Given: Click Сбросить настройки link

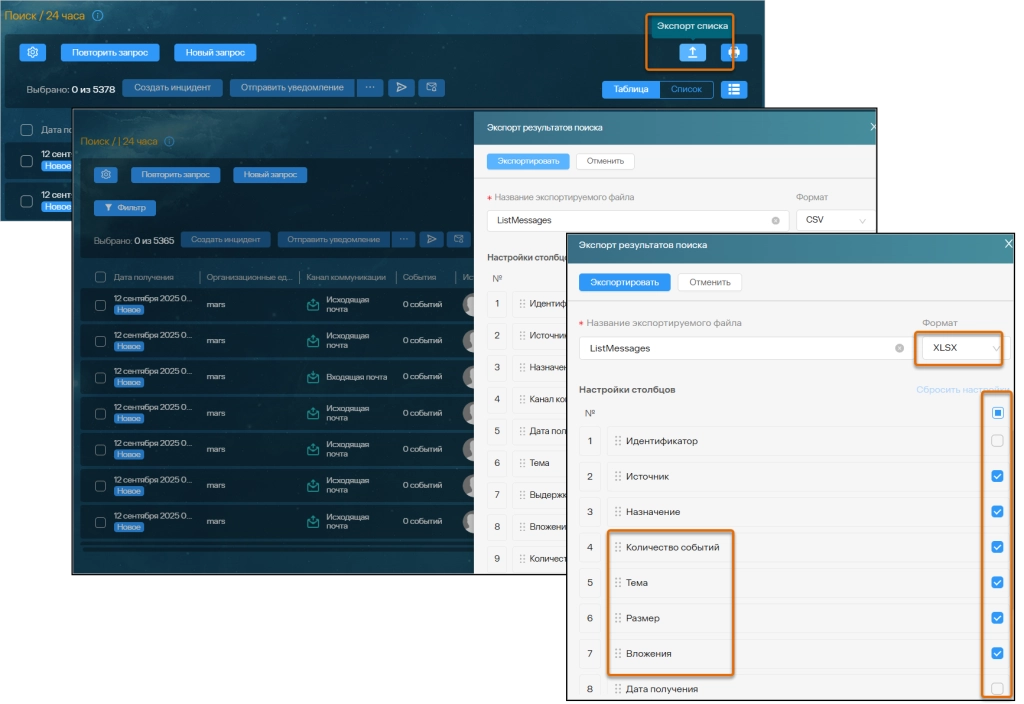Looking at the screenshot, I should (x=960, y=389).
